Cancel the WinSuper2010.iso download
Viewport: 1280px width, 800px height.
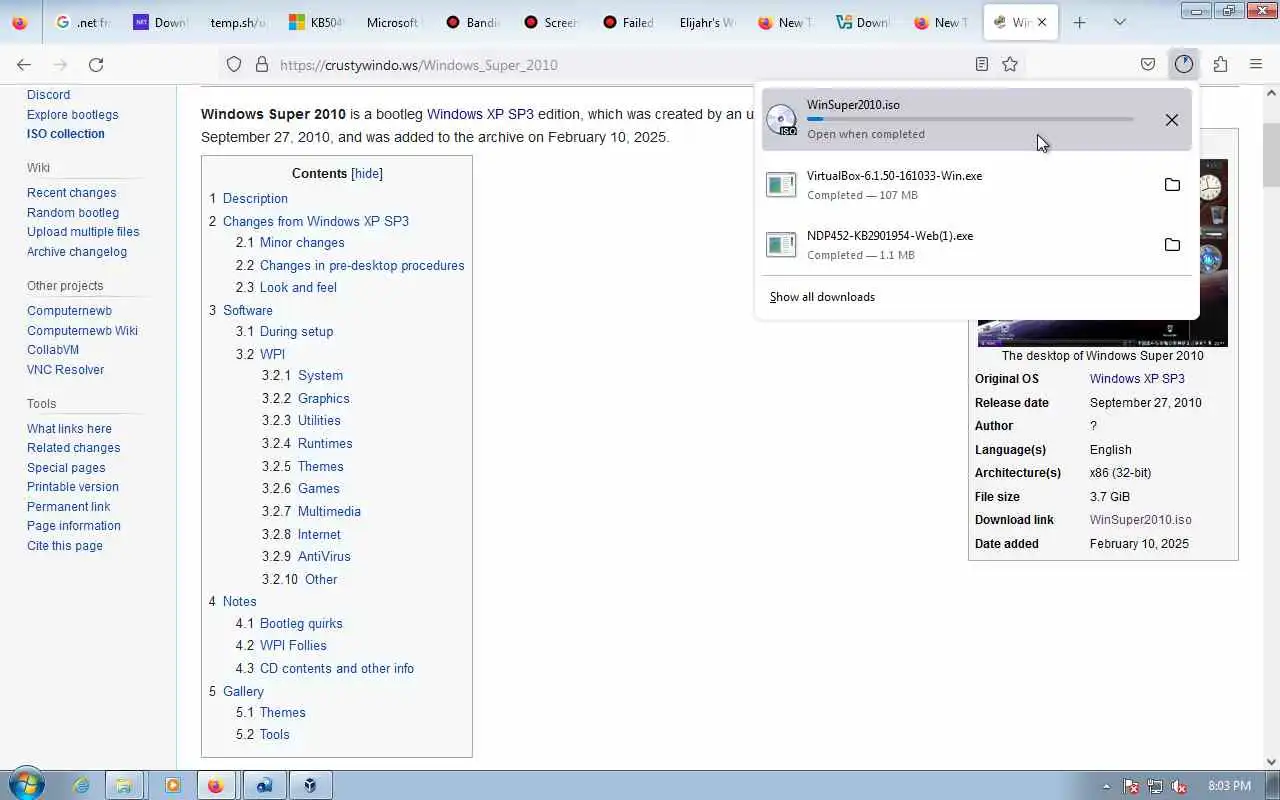click(x=1172, y=120)
